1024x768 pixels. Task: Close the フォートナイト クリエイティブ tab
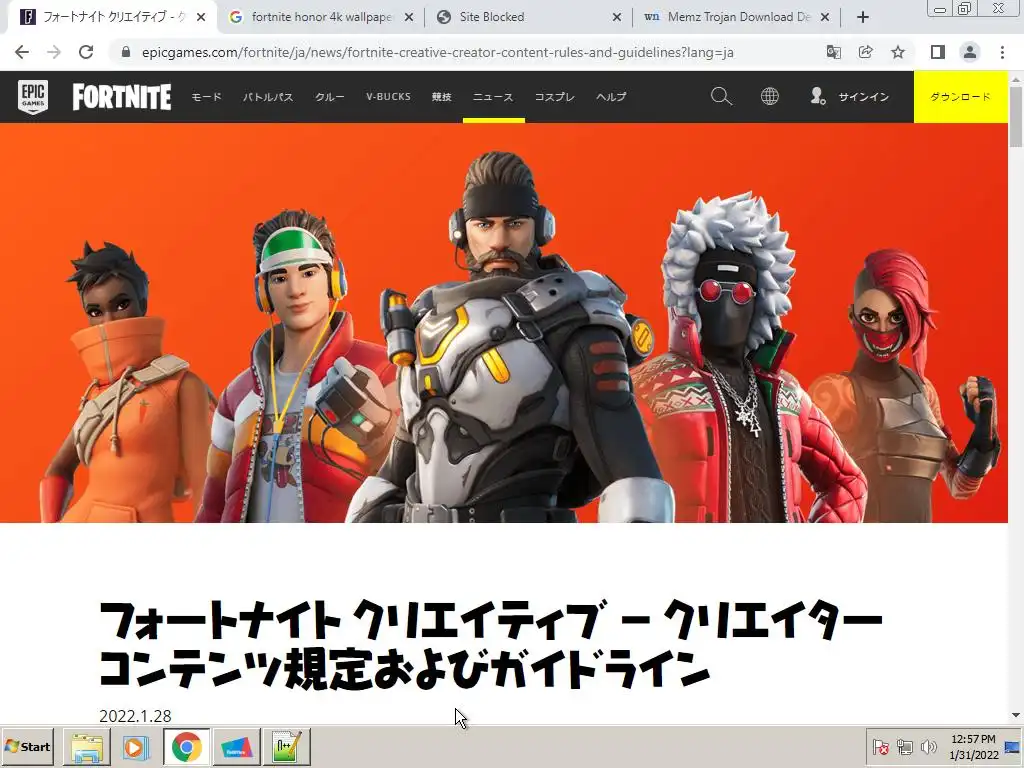(201, 18)
